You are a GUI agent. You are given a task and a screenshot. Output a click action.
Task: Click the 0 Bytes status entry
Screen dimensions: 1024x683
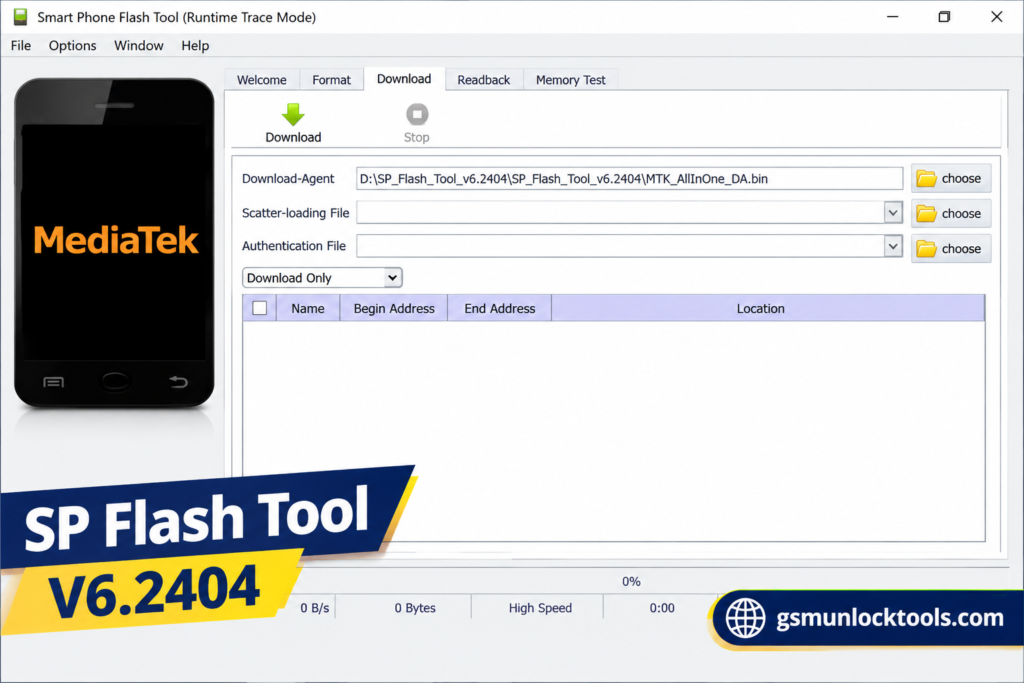415,608
